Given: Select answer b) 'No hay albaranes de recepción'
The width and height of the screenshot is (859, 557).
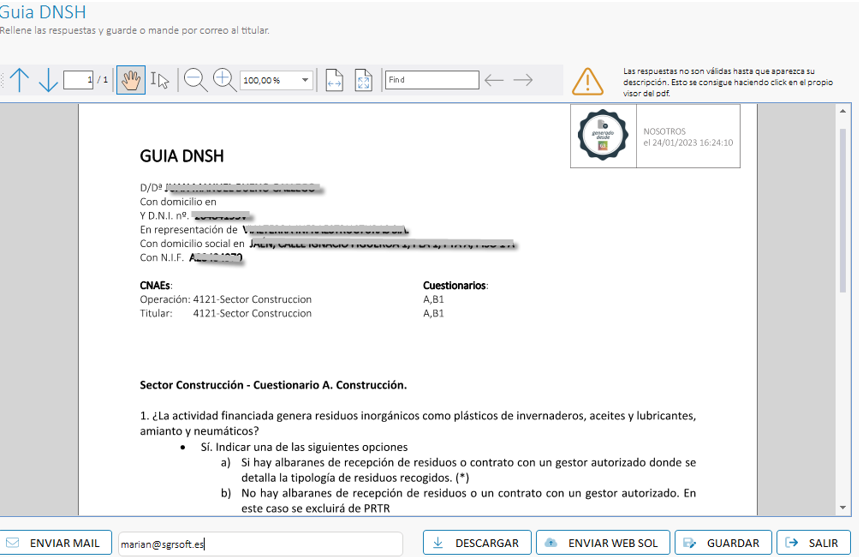Looking at the screenshot, I should click(468, 501).
